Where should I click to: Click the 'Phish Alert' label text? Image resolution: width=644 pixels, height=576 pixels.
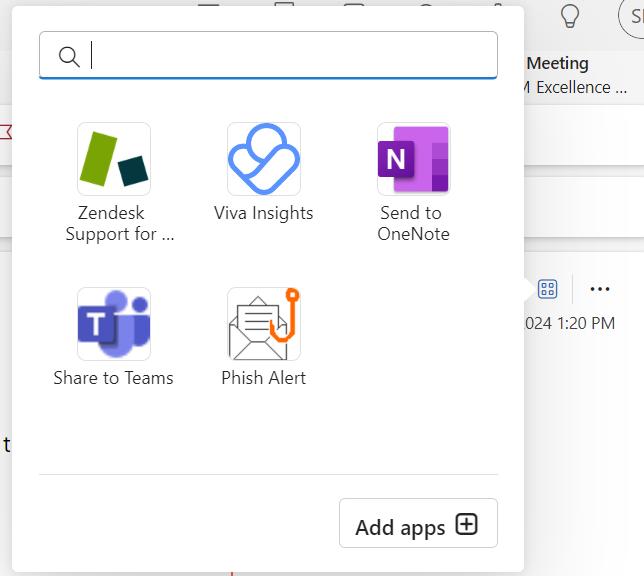click(x=264, y=378)
